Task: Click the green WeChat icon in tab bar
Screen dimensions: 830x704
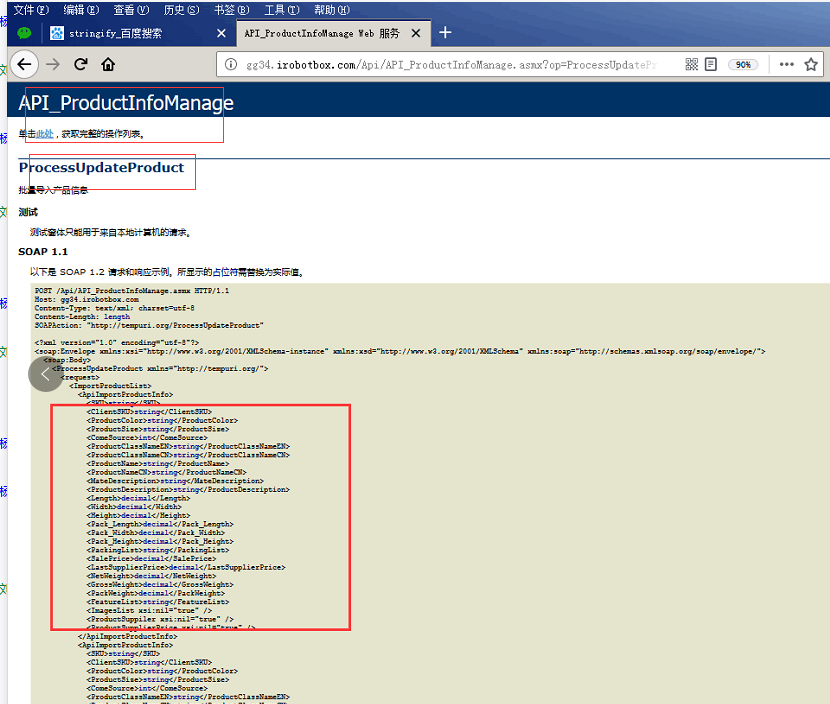Action: (24, 33)
